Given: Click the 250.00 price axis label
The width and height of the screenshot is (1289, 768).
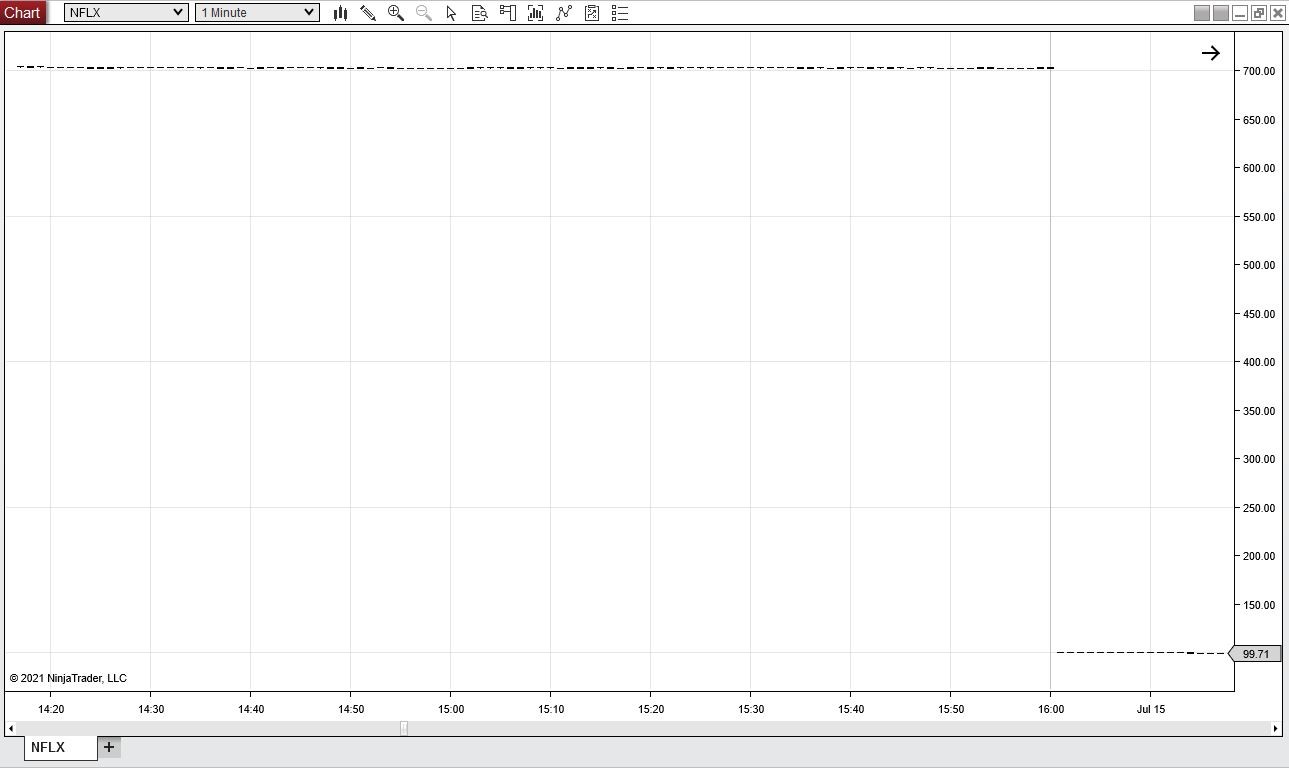Looking at the screenshot, I should [x=1259, y=508].
